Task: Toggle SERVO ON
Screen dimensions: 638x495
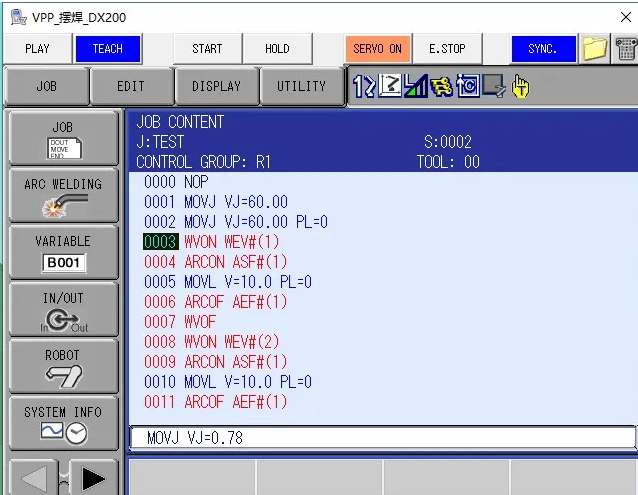Action: (x=378, y=49)
